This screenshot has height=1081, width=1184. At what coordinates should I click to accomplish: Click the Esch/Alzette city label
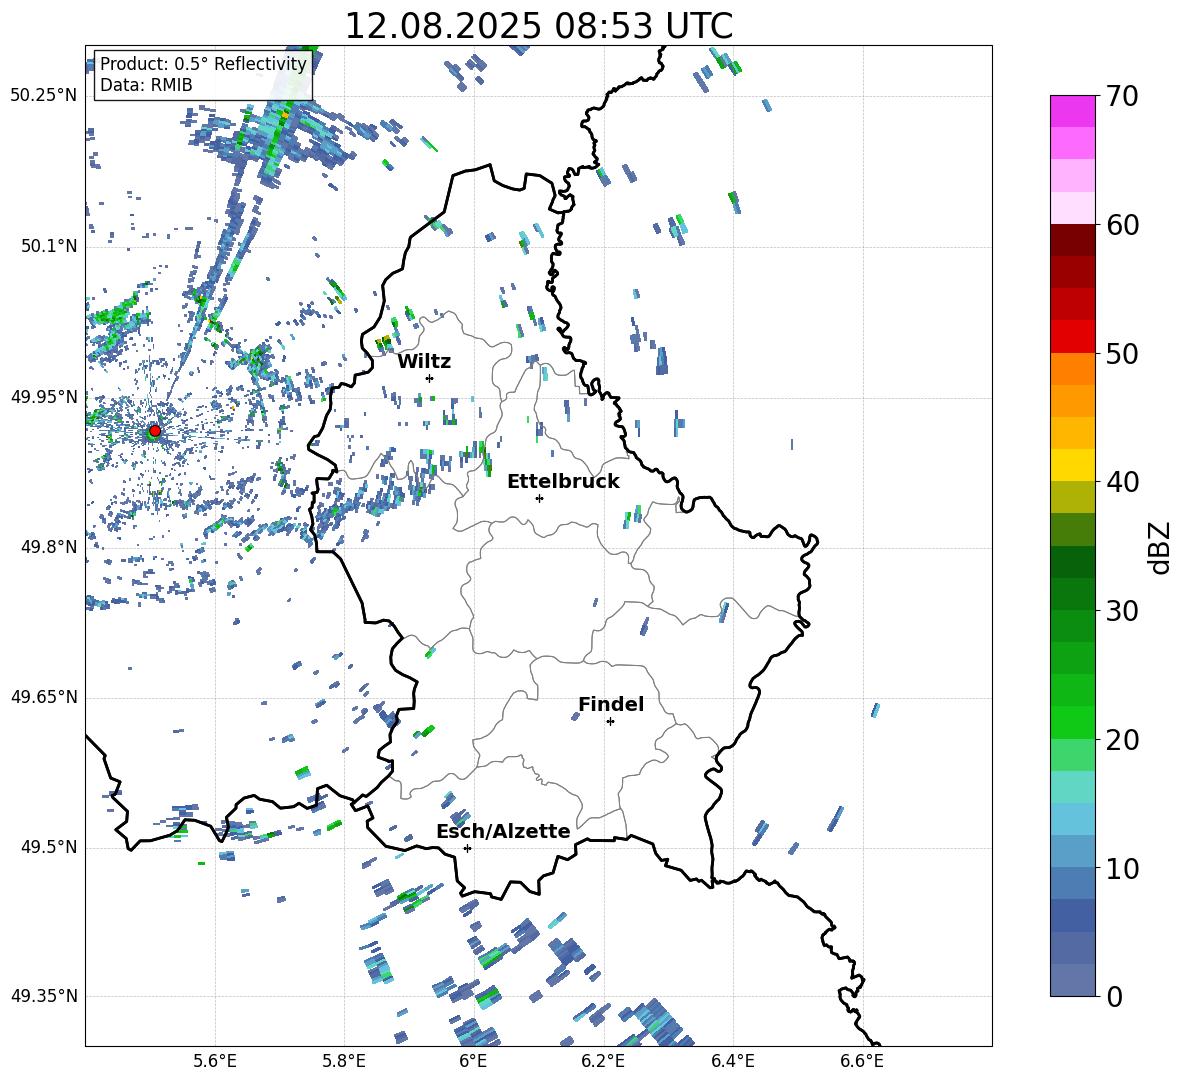click(x=503, y=831)
